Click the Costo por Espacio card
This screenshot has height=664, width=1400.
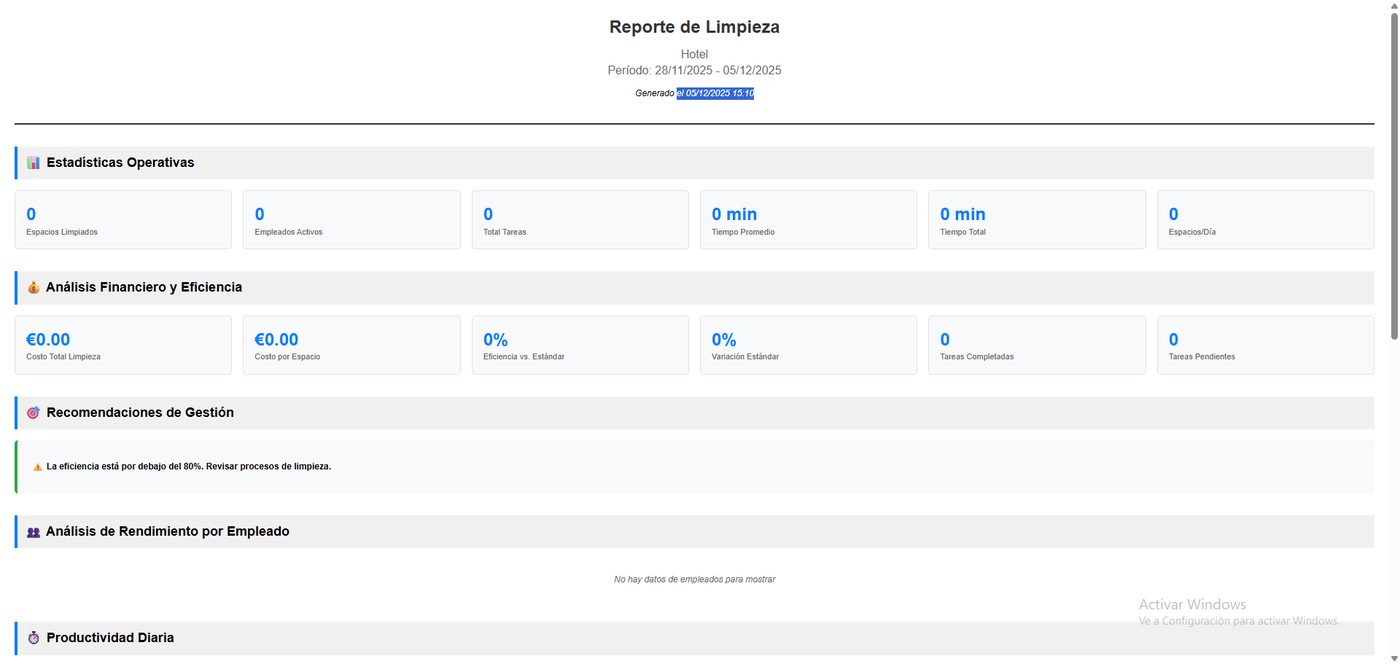point(352,345)
